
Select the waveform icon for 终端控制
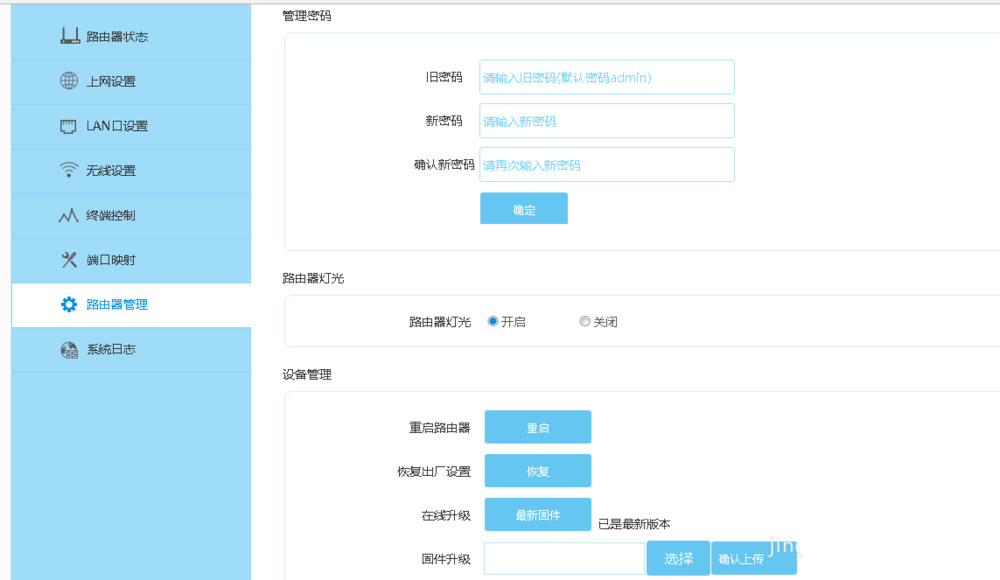67,215
